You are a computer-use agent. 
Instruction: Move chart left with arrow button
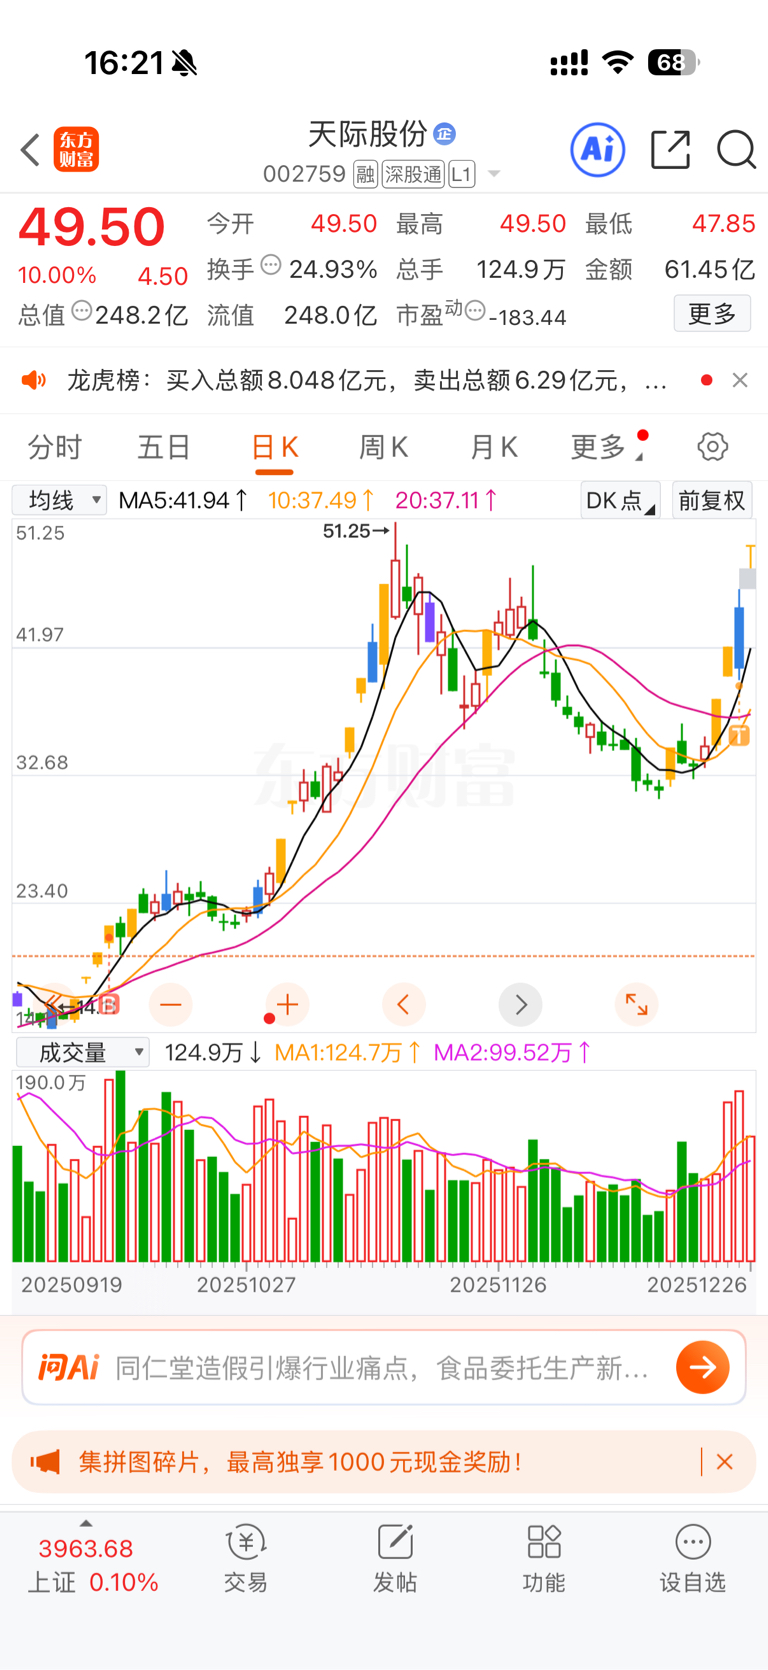click(404, 1004)
